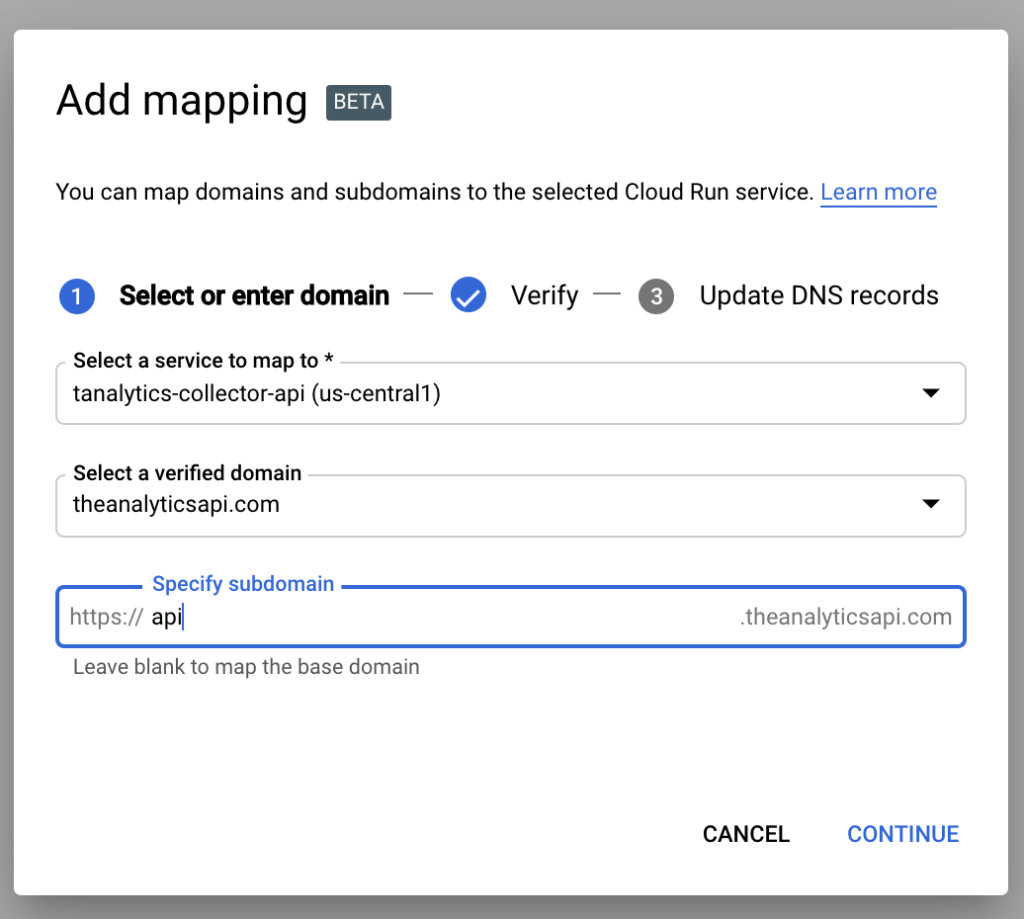Open the Learn more link
The image size is (1024, 919).
pos(878,192)
